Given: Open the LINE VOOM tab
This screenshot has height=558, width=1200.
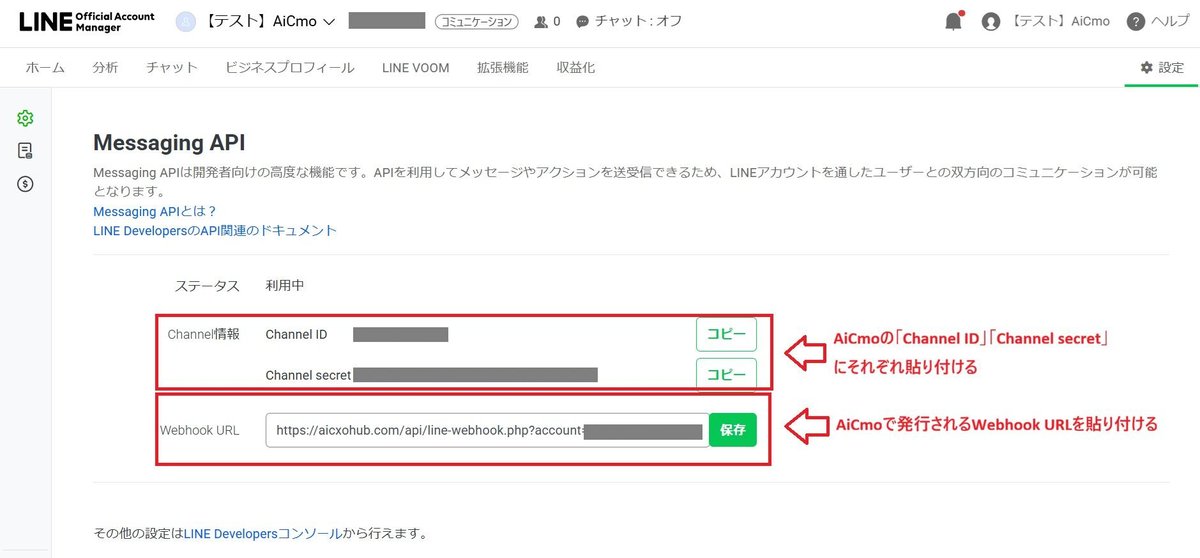Looking at the screenshot, I should [415, 68].
